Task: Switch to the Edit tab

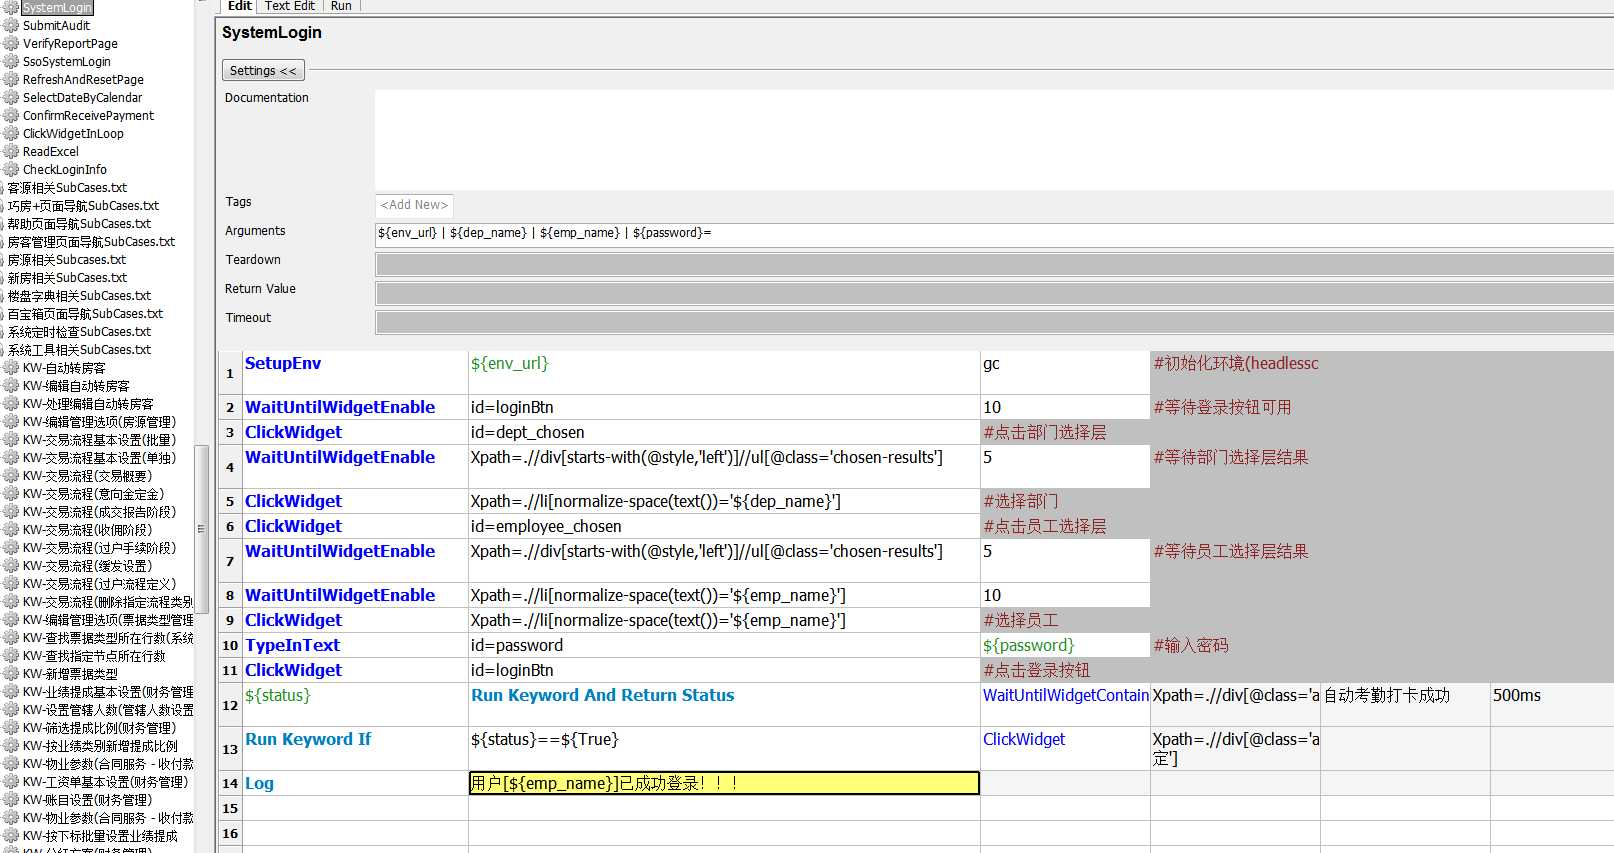Action: [239, 6]
